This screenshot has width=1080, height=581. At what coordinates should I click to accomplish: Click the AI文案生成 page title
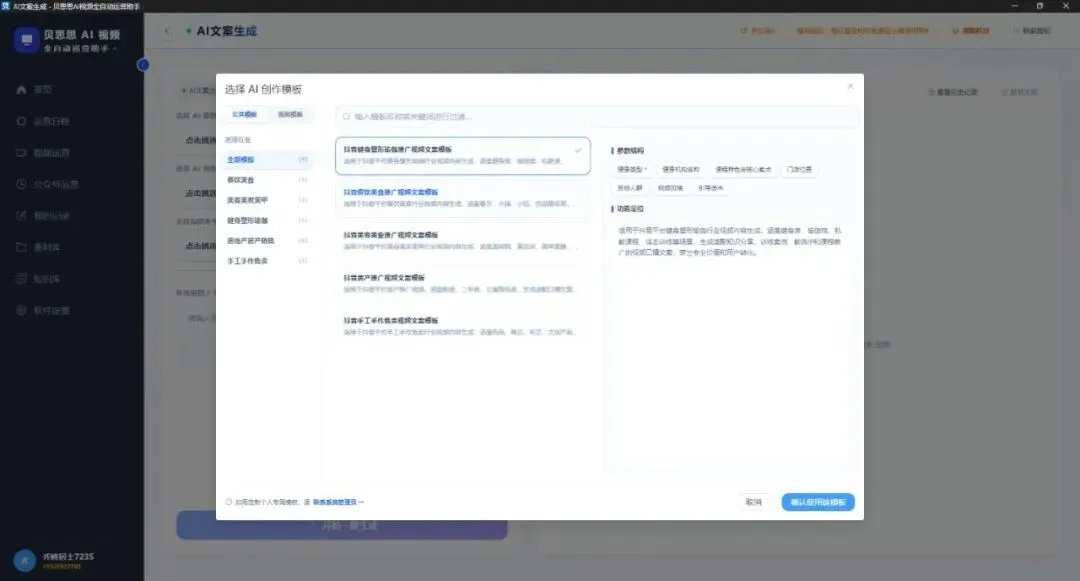pyautogui.click(x=227, y=31)
